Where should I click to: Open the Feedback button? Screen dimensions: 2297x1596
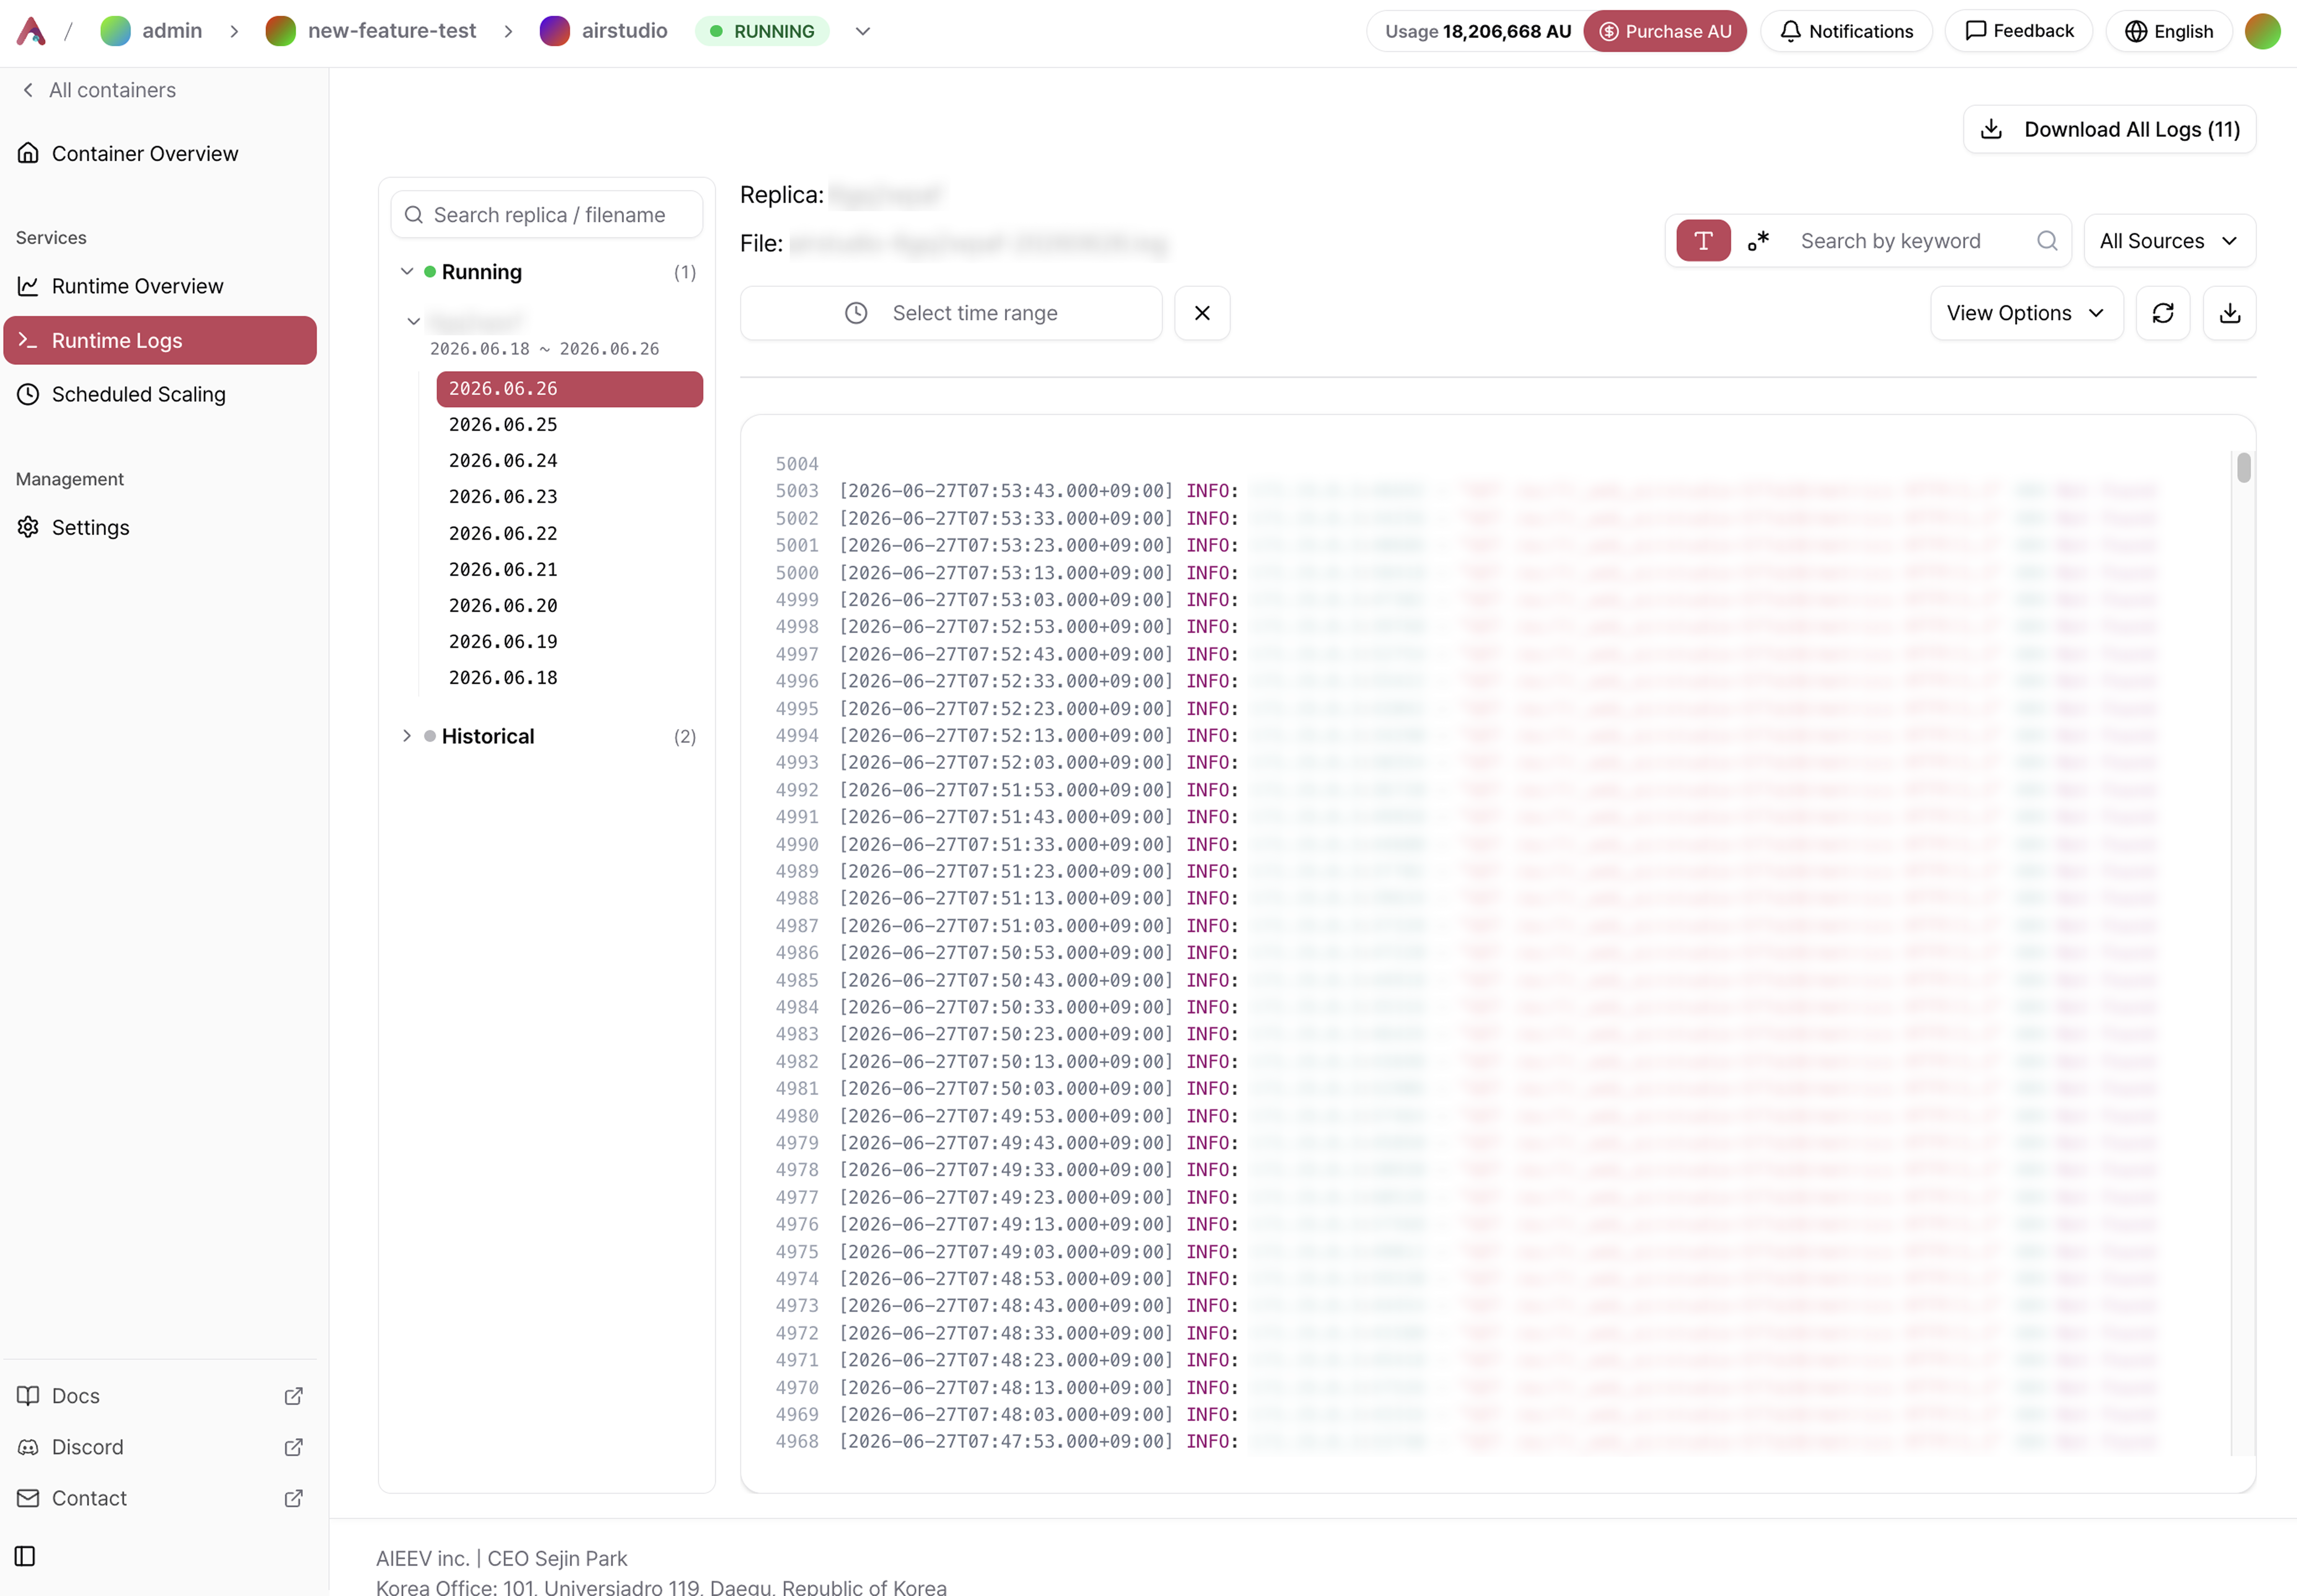click(2019, 31)
